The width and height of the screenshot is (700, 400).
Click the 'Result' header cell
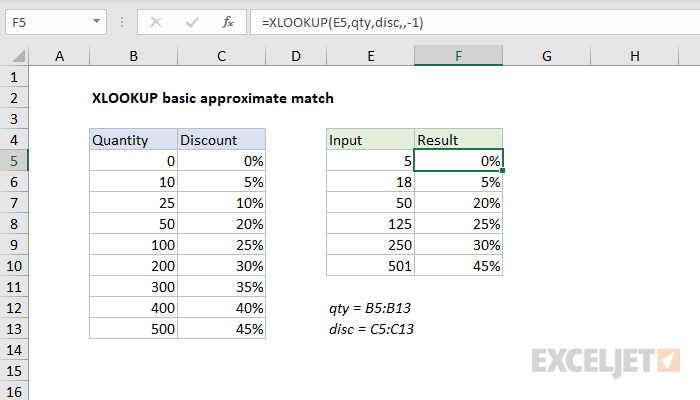[x=458, y=140]
